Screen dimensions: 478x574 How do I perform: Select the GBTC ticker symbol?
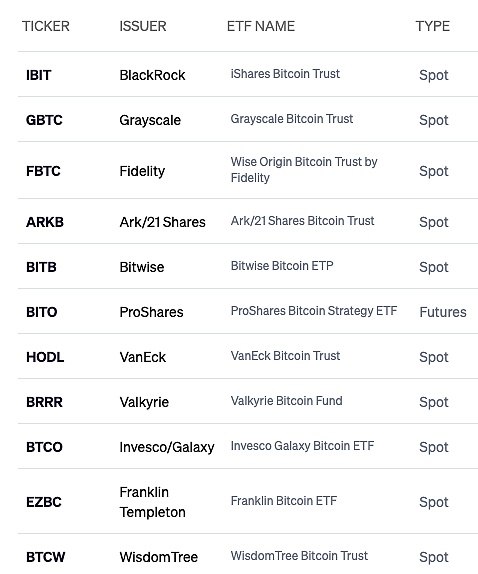coord(44,120)
